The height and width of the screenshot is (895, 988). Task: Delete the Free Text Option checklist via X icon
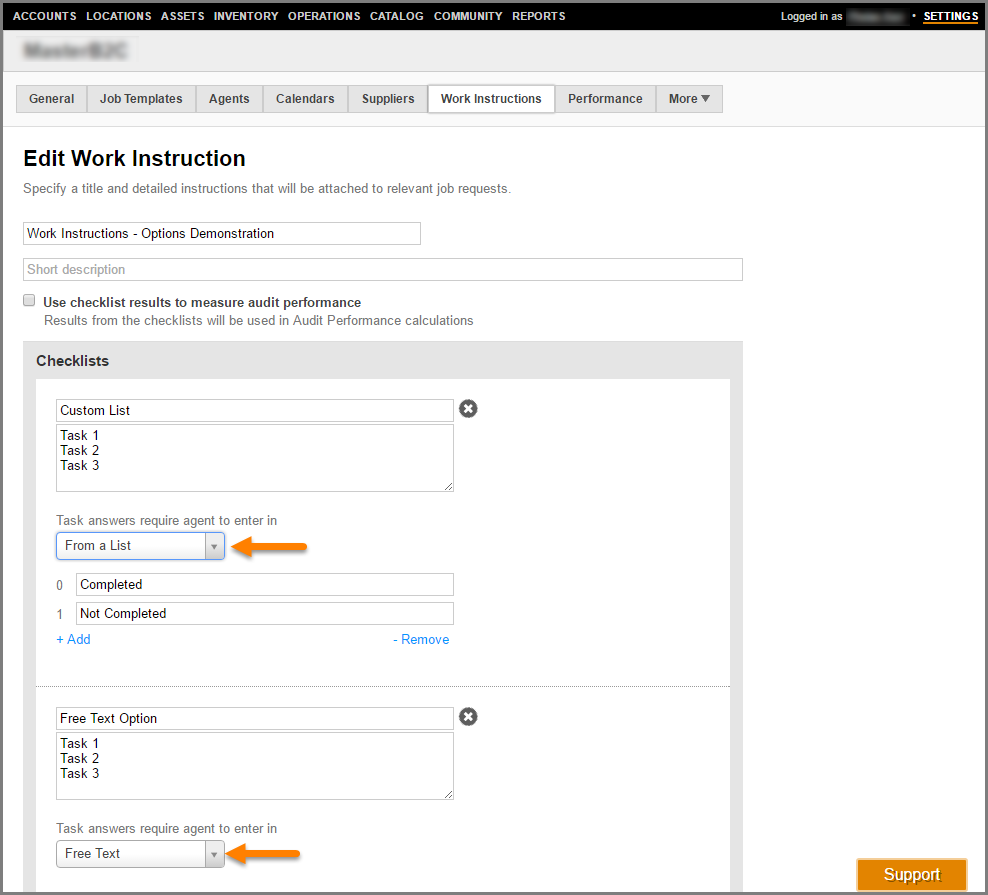pyautogui.click(x=468, y=717)
